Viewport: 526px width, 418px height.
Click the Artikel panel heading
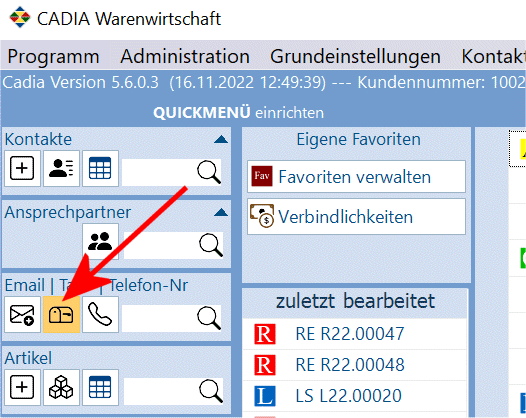(28, 358)
